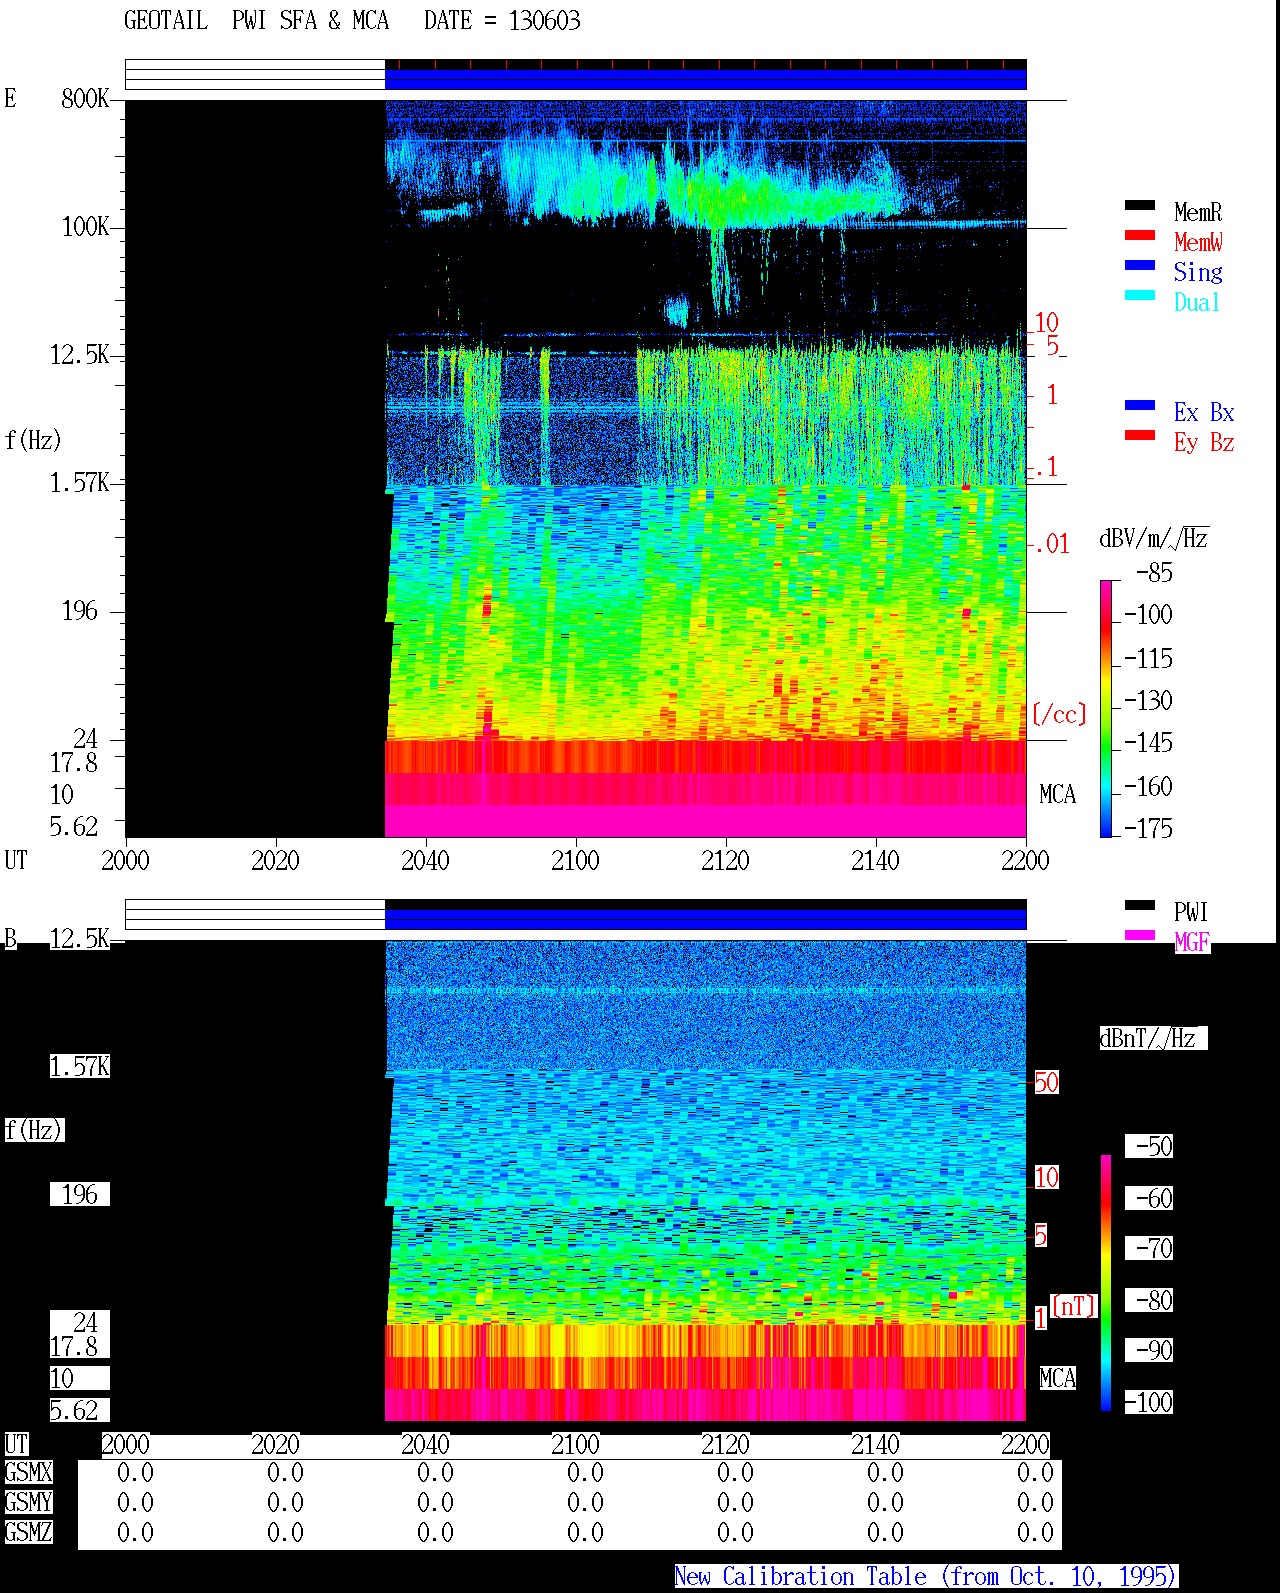Click the black PWI legend swatch
The height and width of the screenshot is (1593, 1280).
point(1140,906)
